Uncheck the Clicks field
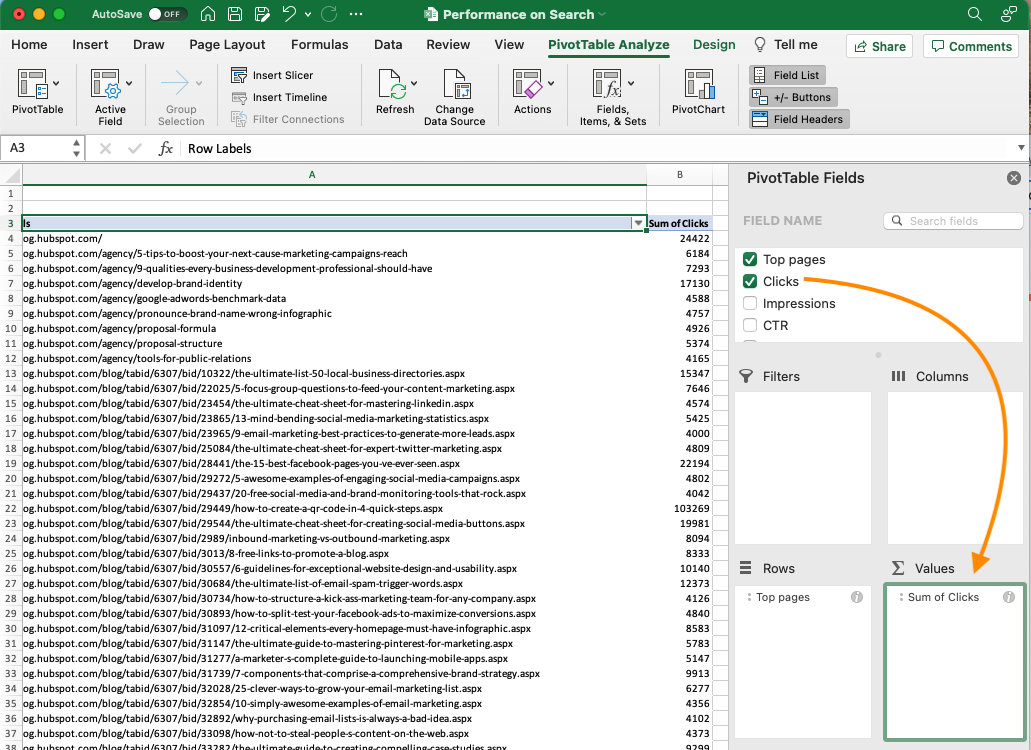Image resolution: width=1031 pixels, height=750 pixels. [x=749, y=281]
